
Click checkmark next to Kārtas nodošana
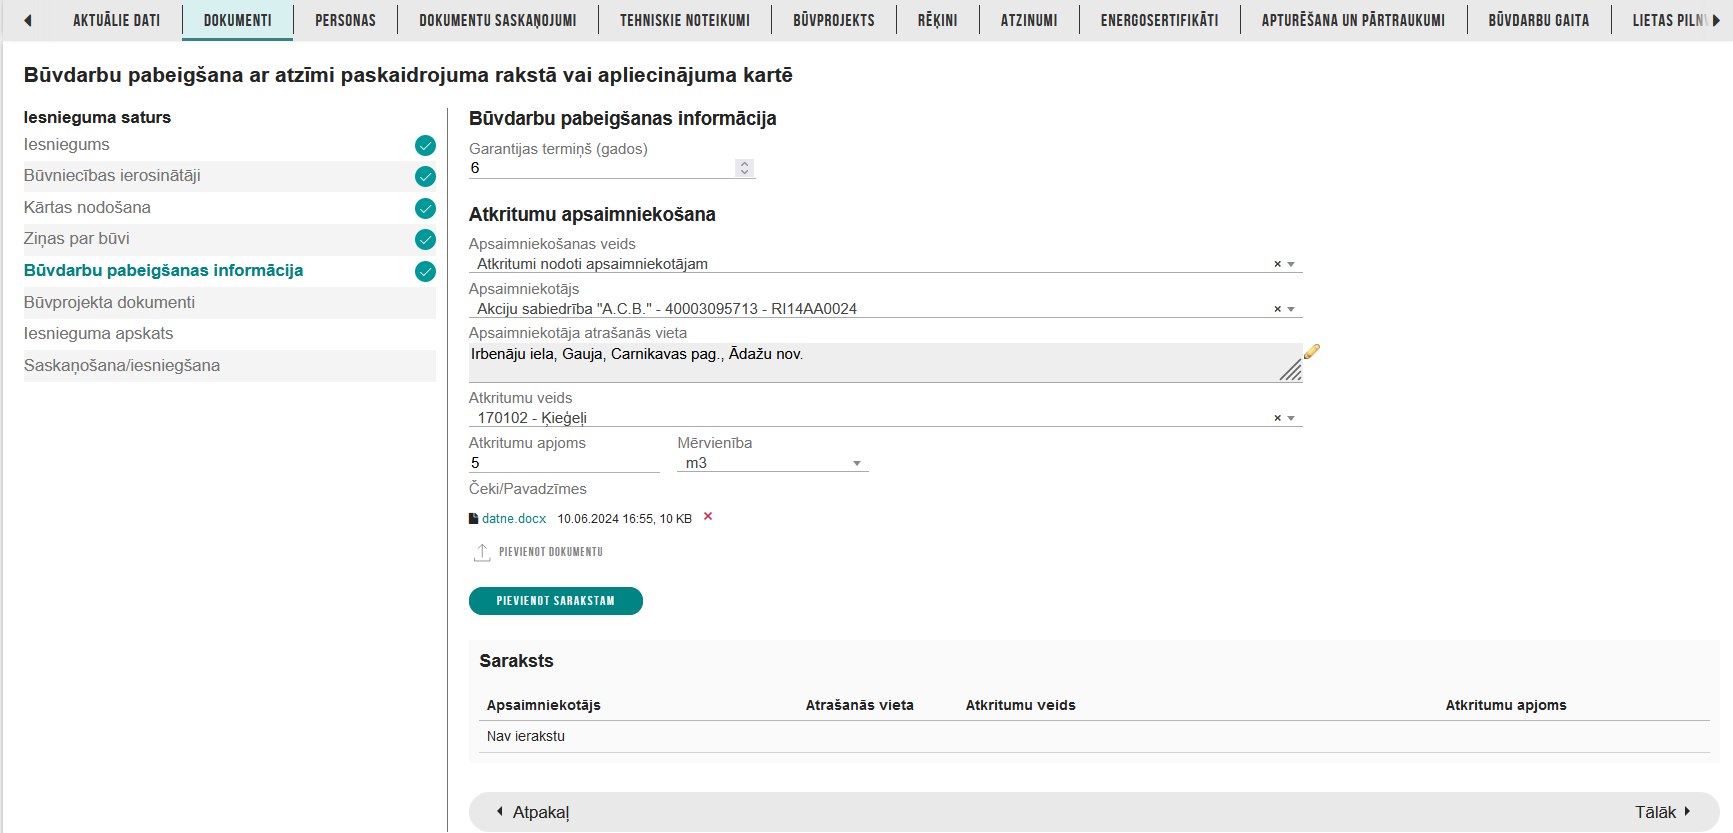[425, 208]
